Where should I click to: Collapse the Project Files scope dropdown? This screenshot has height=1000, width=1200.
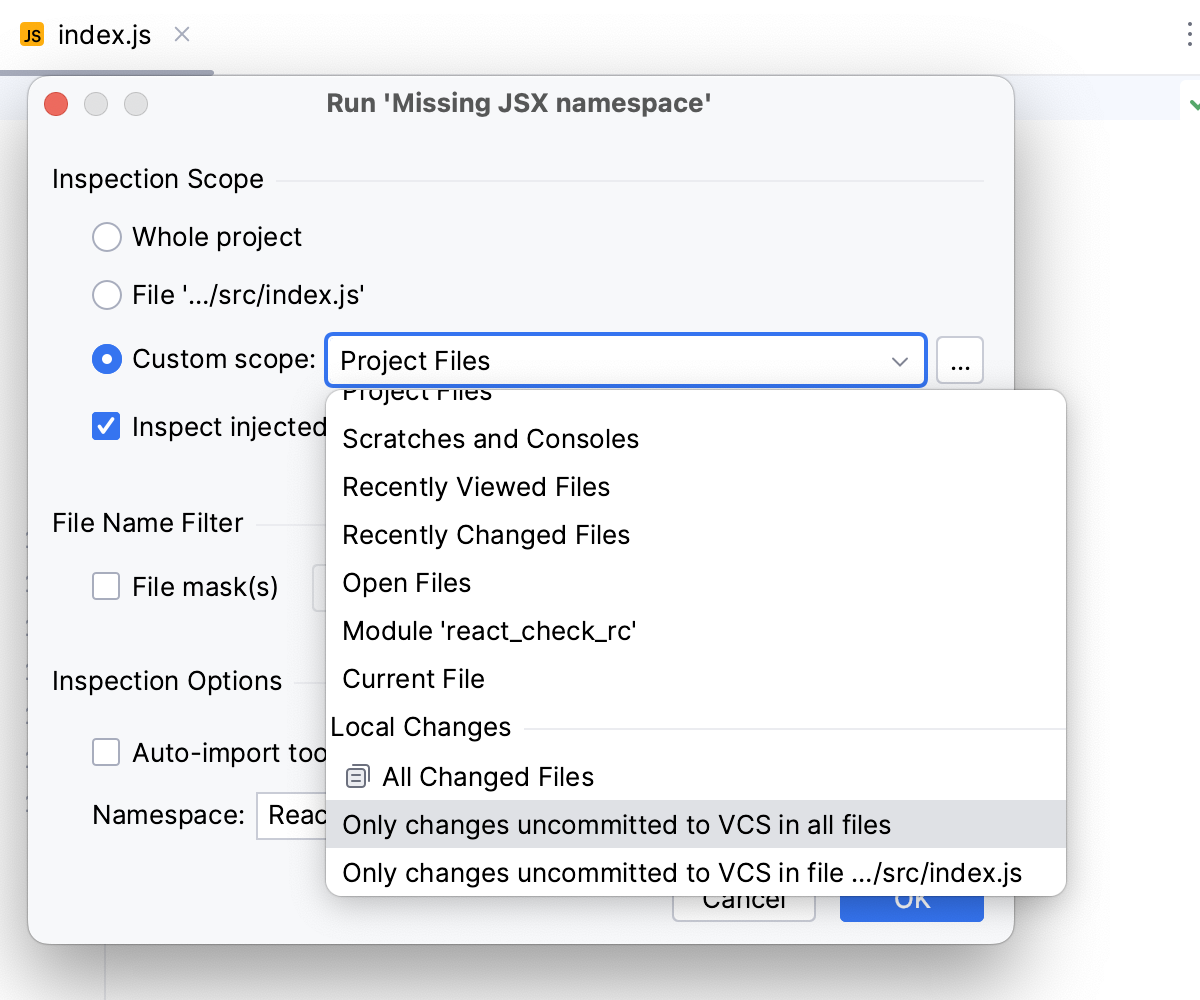pos(899,361)
